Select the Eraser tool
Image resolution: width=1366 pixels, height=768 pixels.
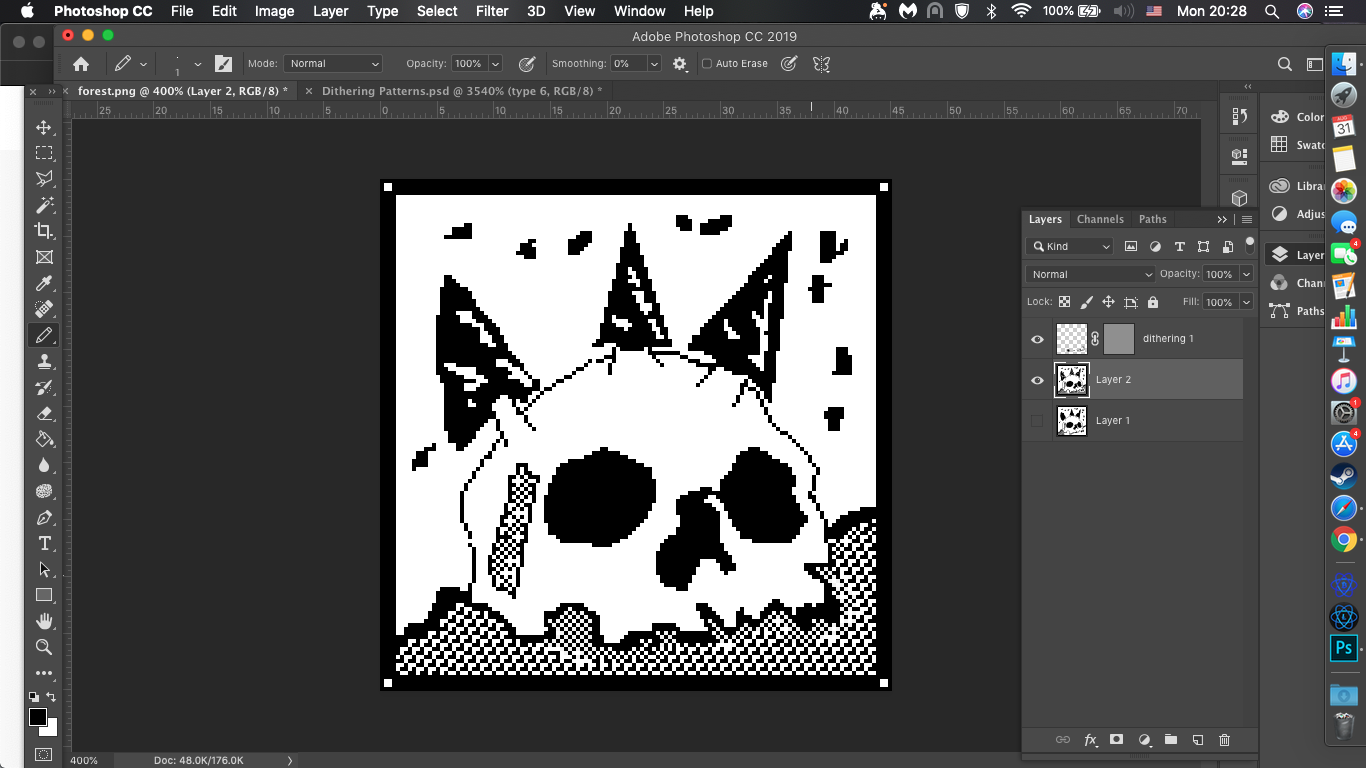[x=44, y=413]
